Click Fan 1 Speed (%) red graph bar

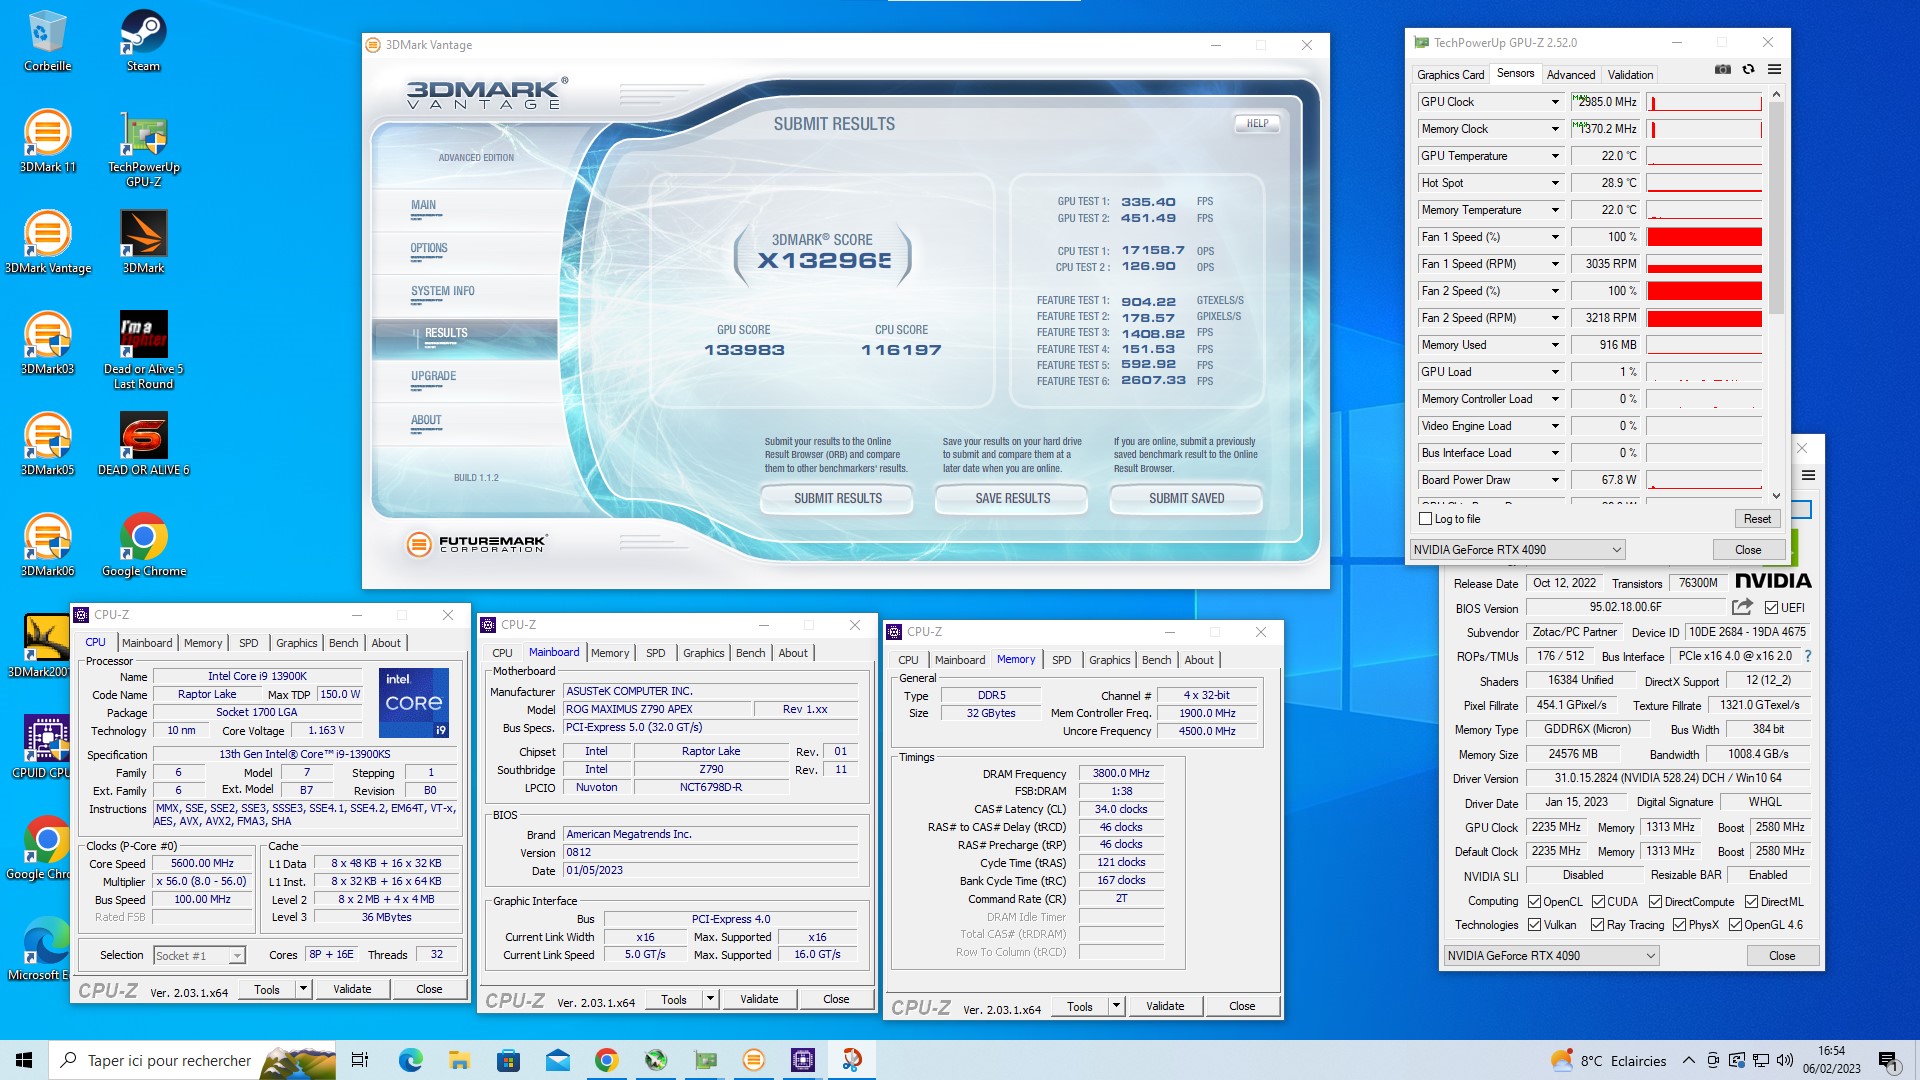point(1704,237)
